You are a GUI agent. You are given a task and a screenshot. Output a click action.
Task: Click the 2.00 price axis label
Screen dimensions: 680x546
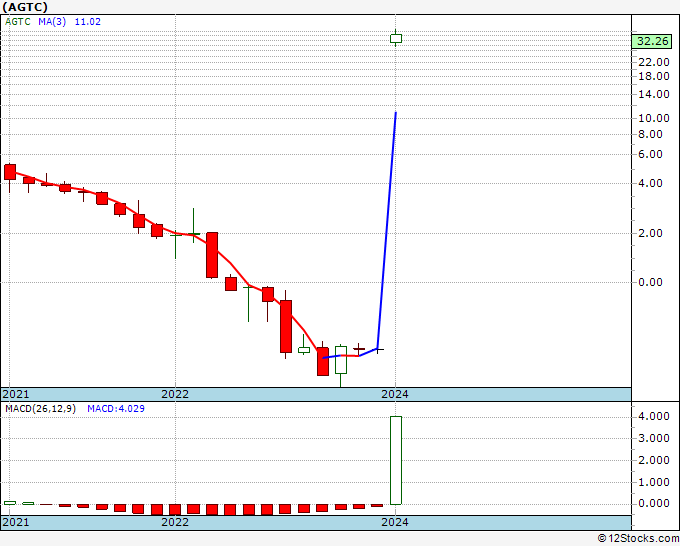click(651, 233)
